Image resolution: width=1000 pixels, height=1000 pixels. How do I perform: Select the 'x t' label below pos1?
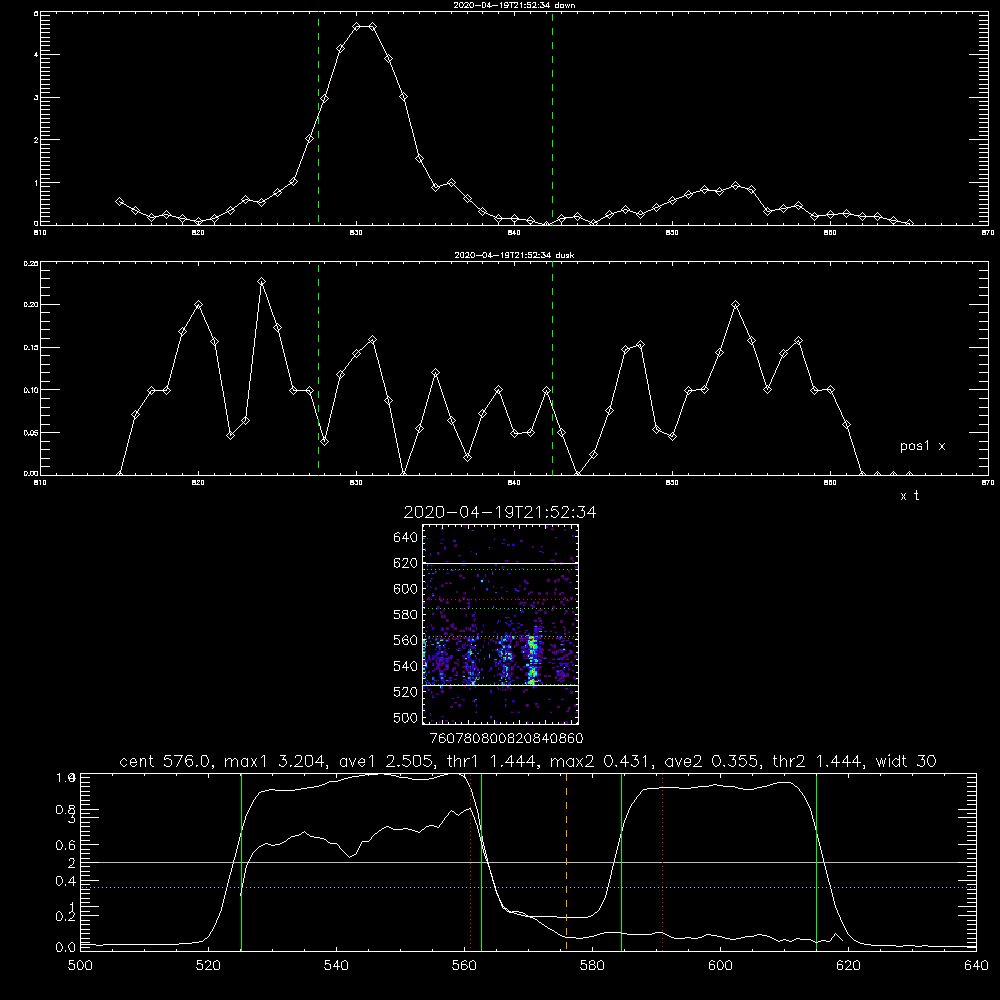coord(909,496)
